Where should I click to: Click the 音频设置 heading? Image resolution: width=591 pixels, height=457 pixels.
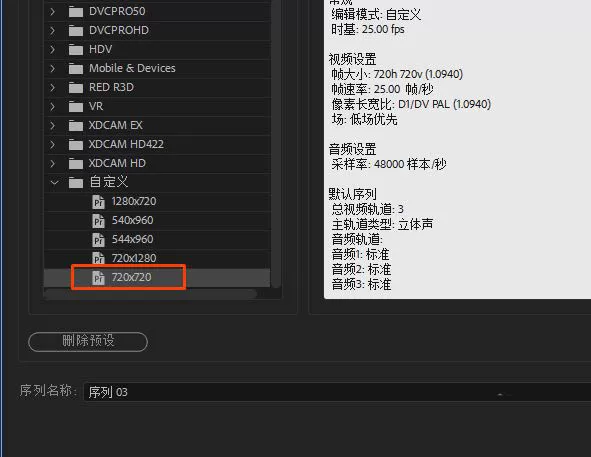click(352, 149)
